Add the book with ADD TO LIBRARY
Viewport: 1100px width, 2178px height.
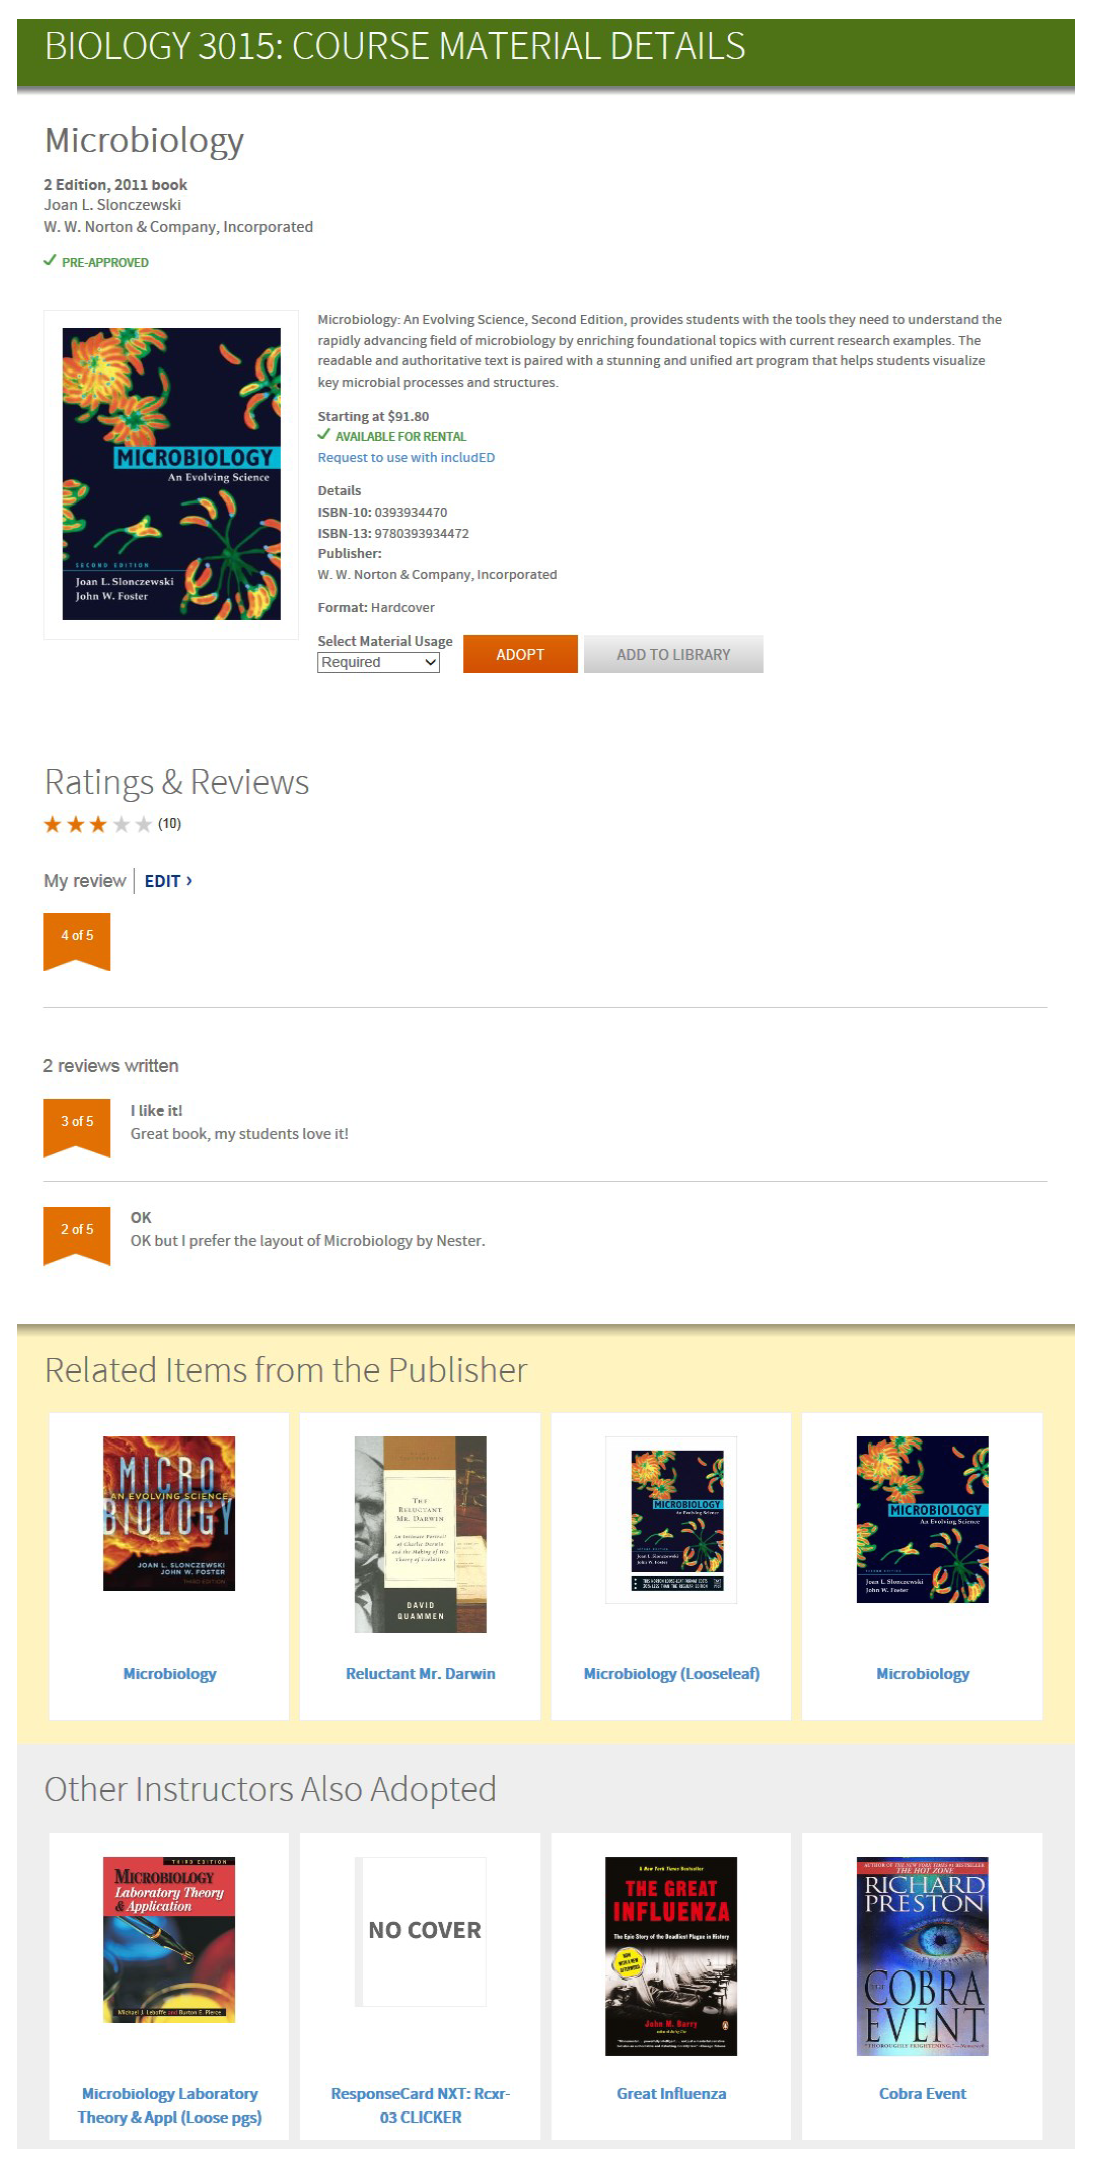pyautogui.click(x=673, y=654)
